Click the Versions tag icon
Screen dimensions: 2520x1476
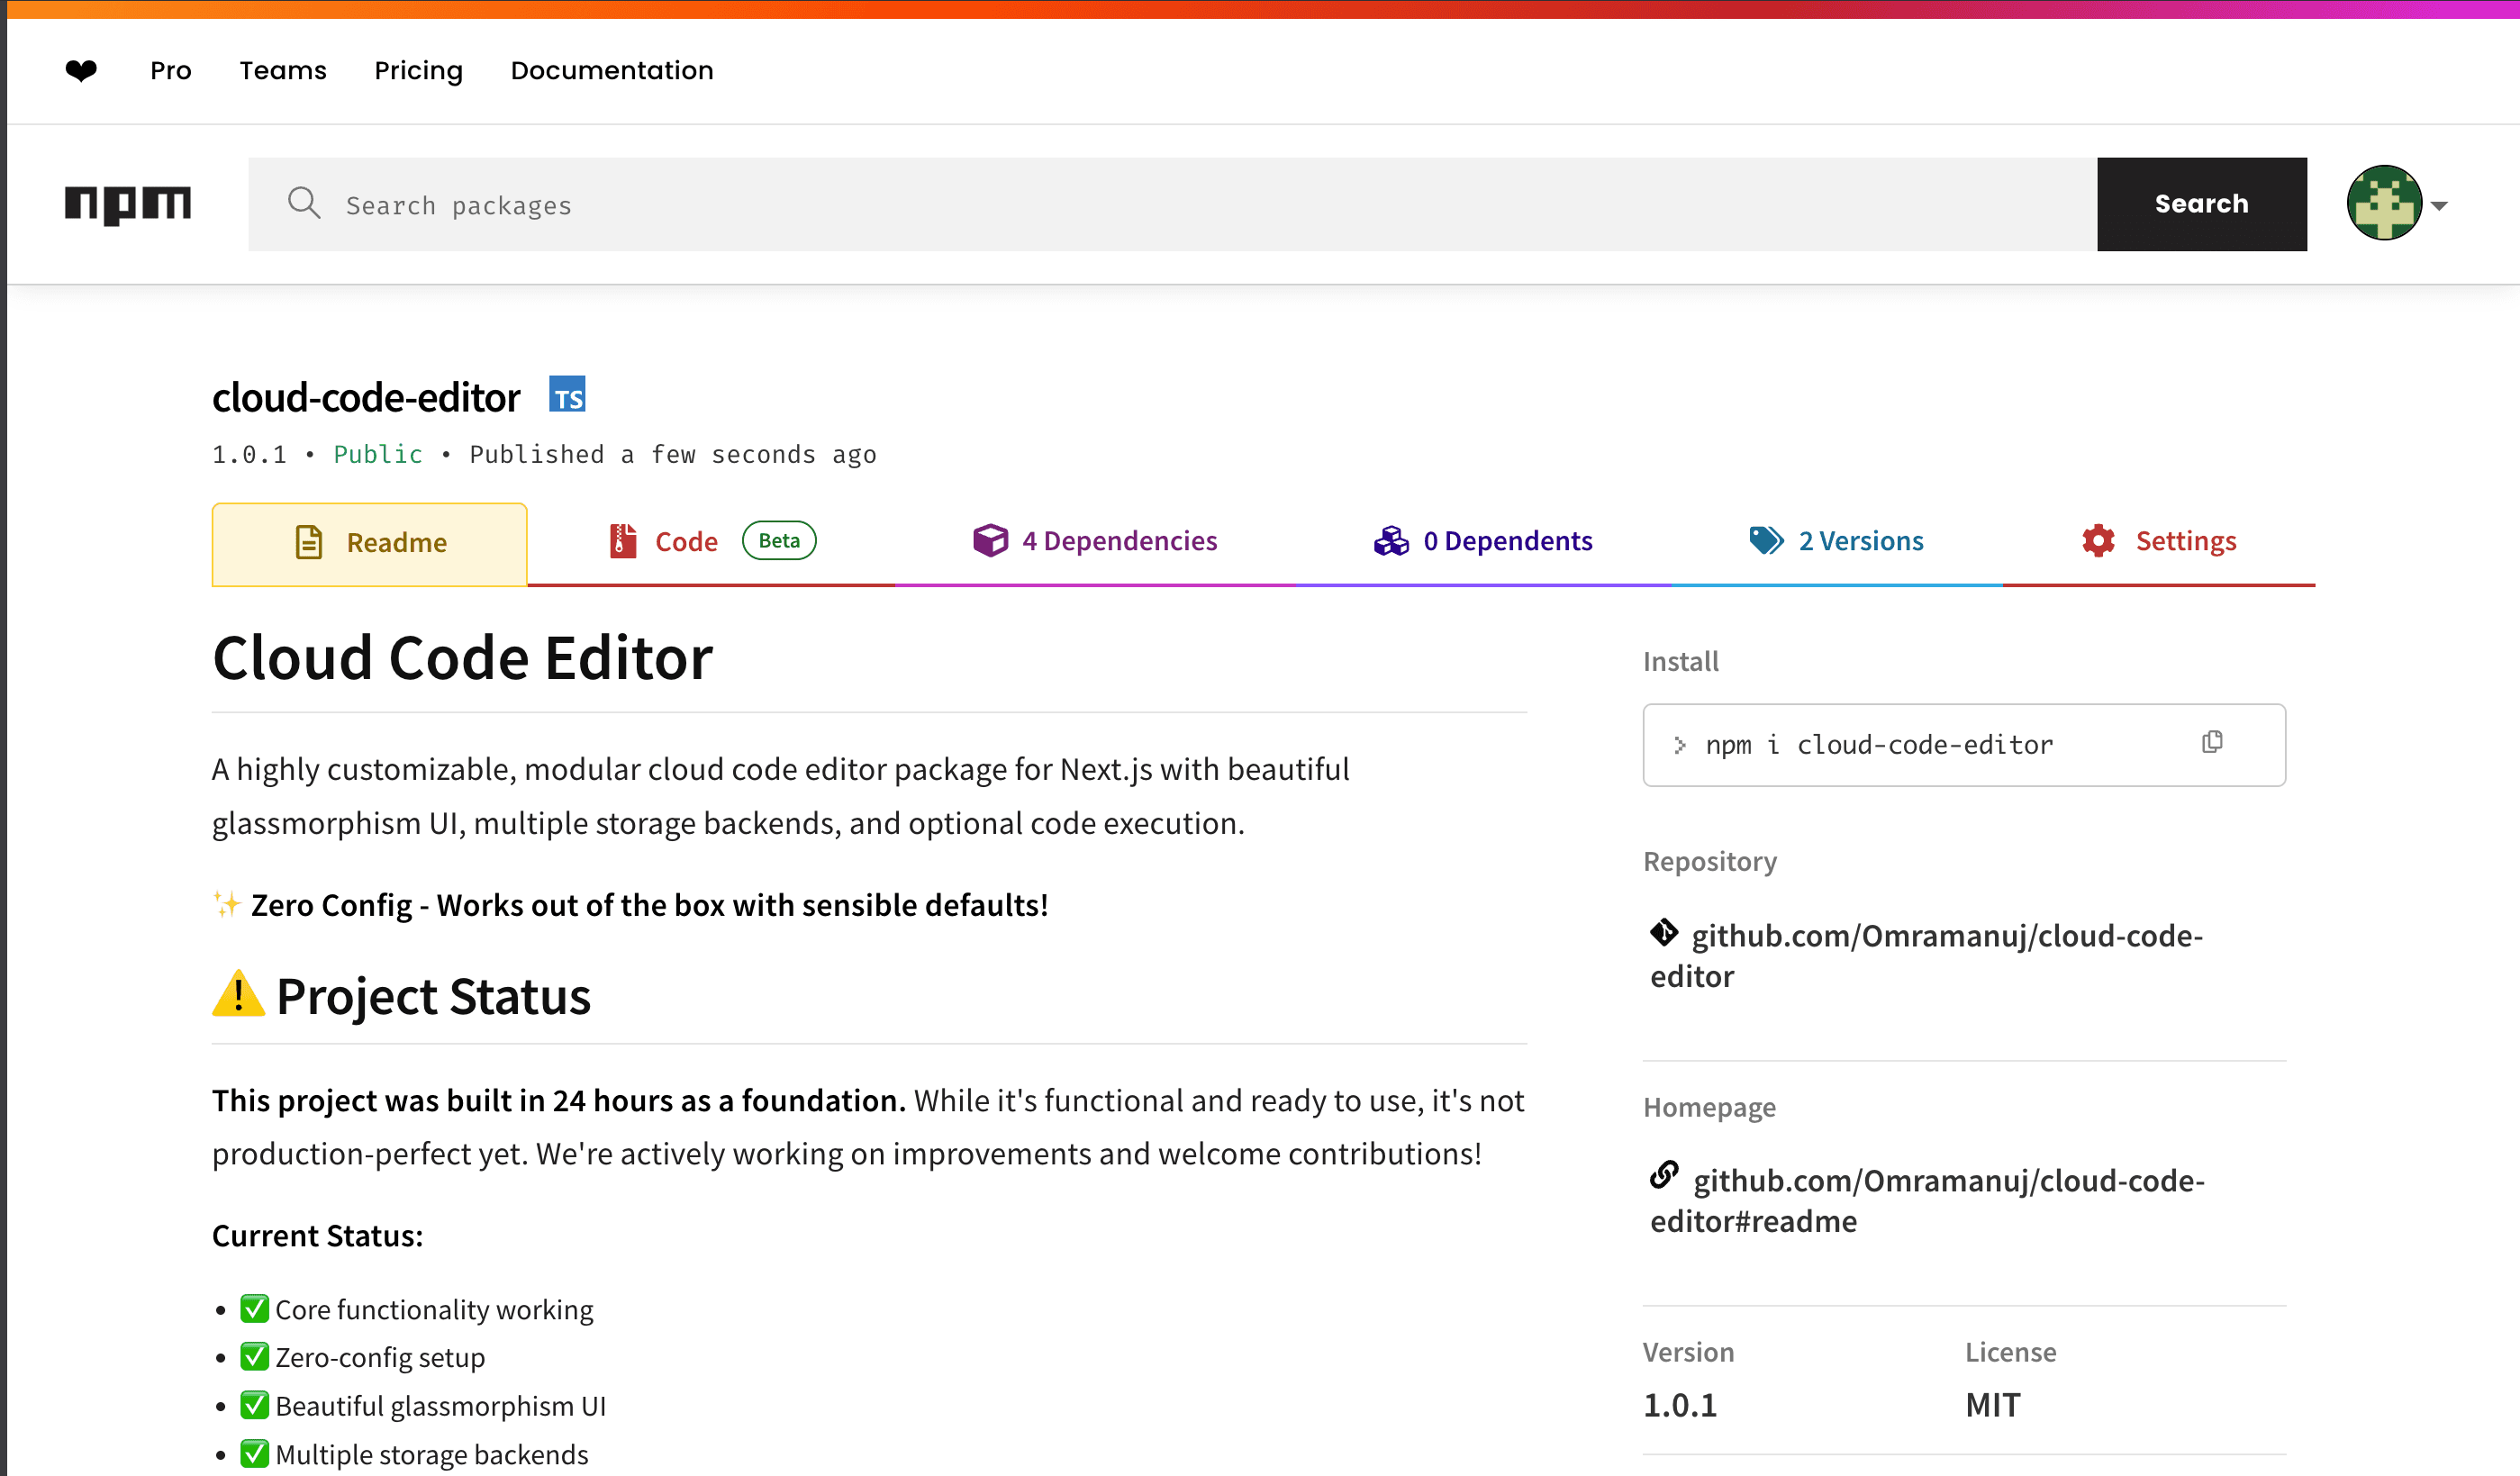pyautogui.click(x=1766, y=540)
